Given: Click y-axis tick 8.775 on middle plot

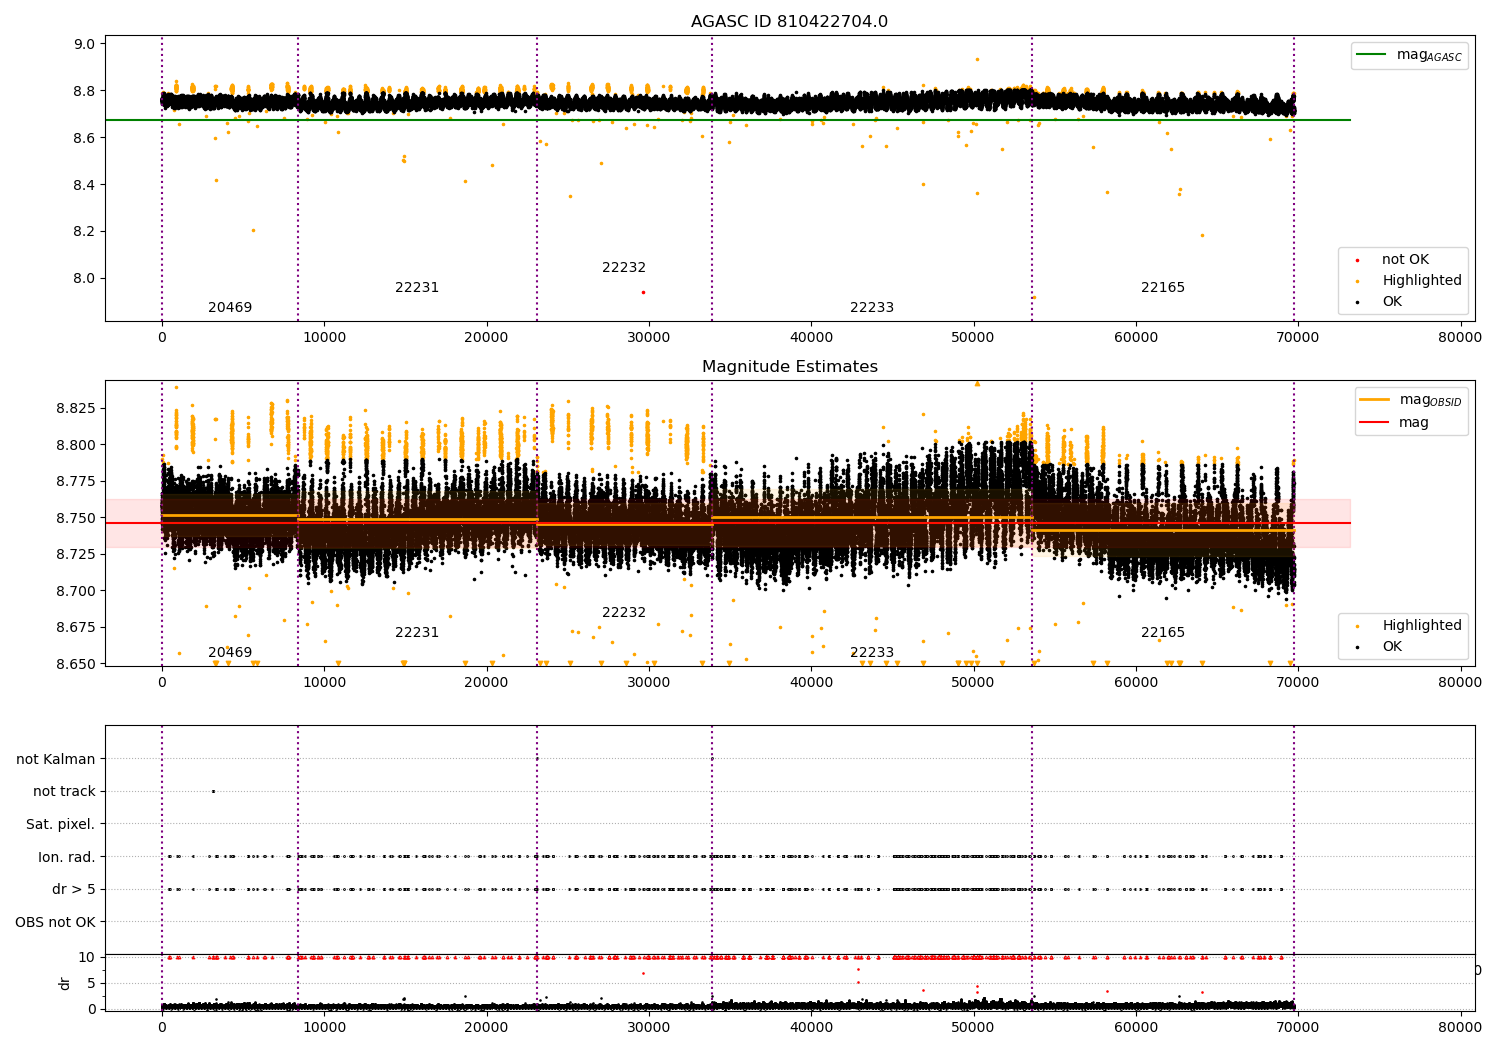Looking at the screenshot, I should 76,482.
